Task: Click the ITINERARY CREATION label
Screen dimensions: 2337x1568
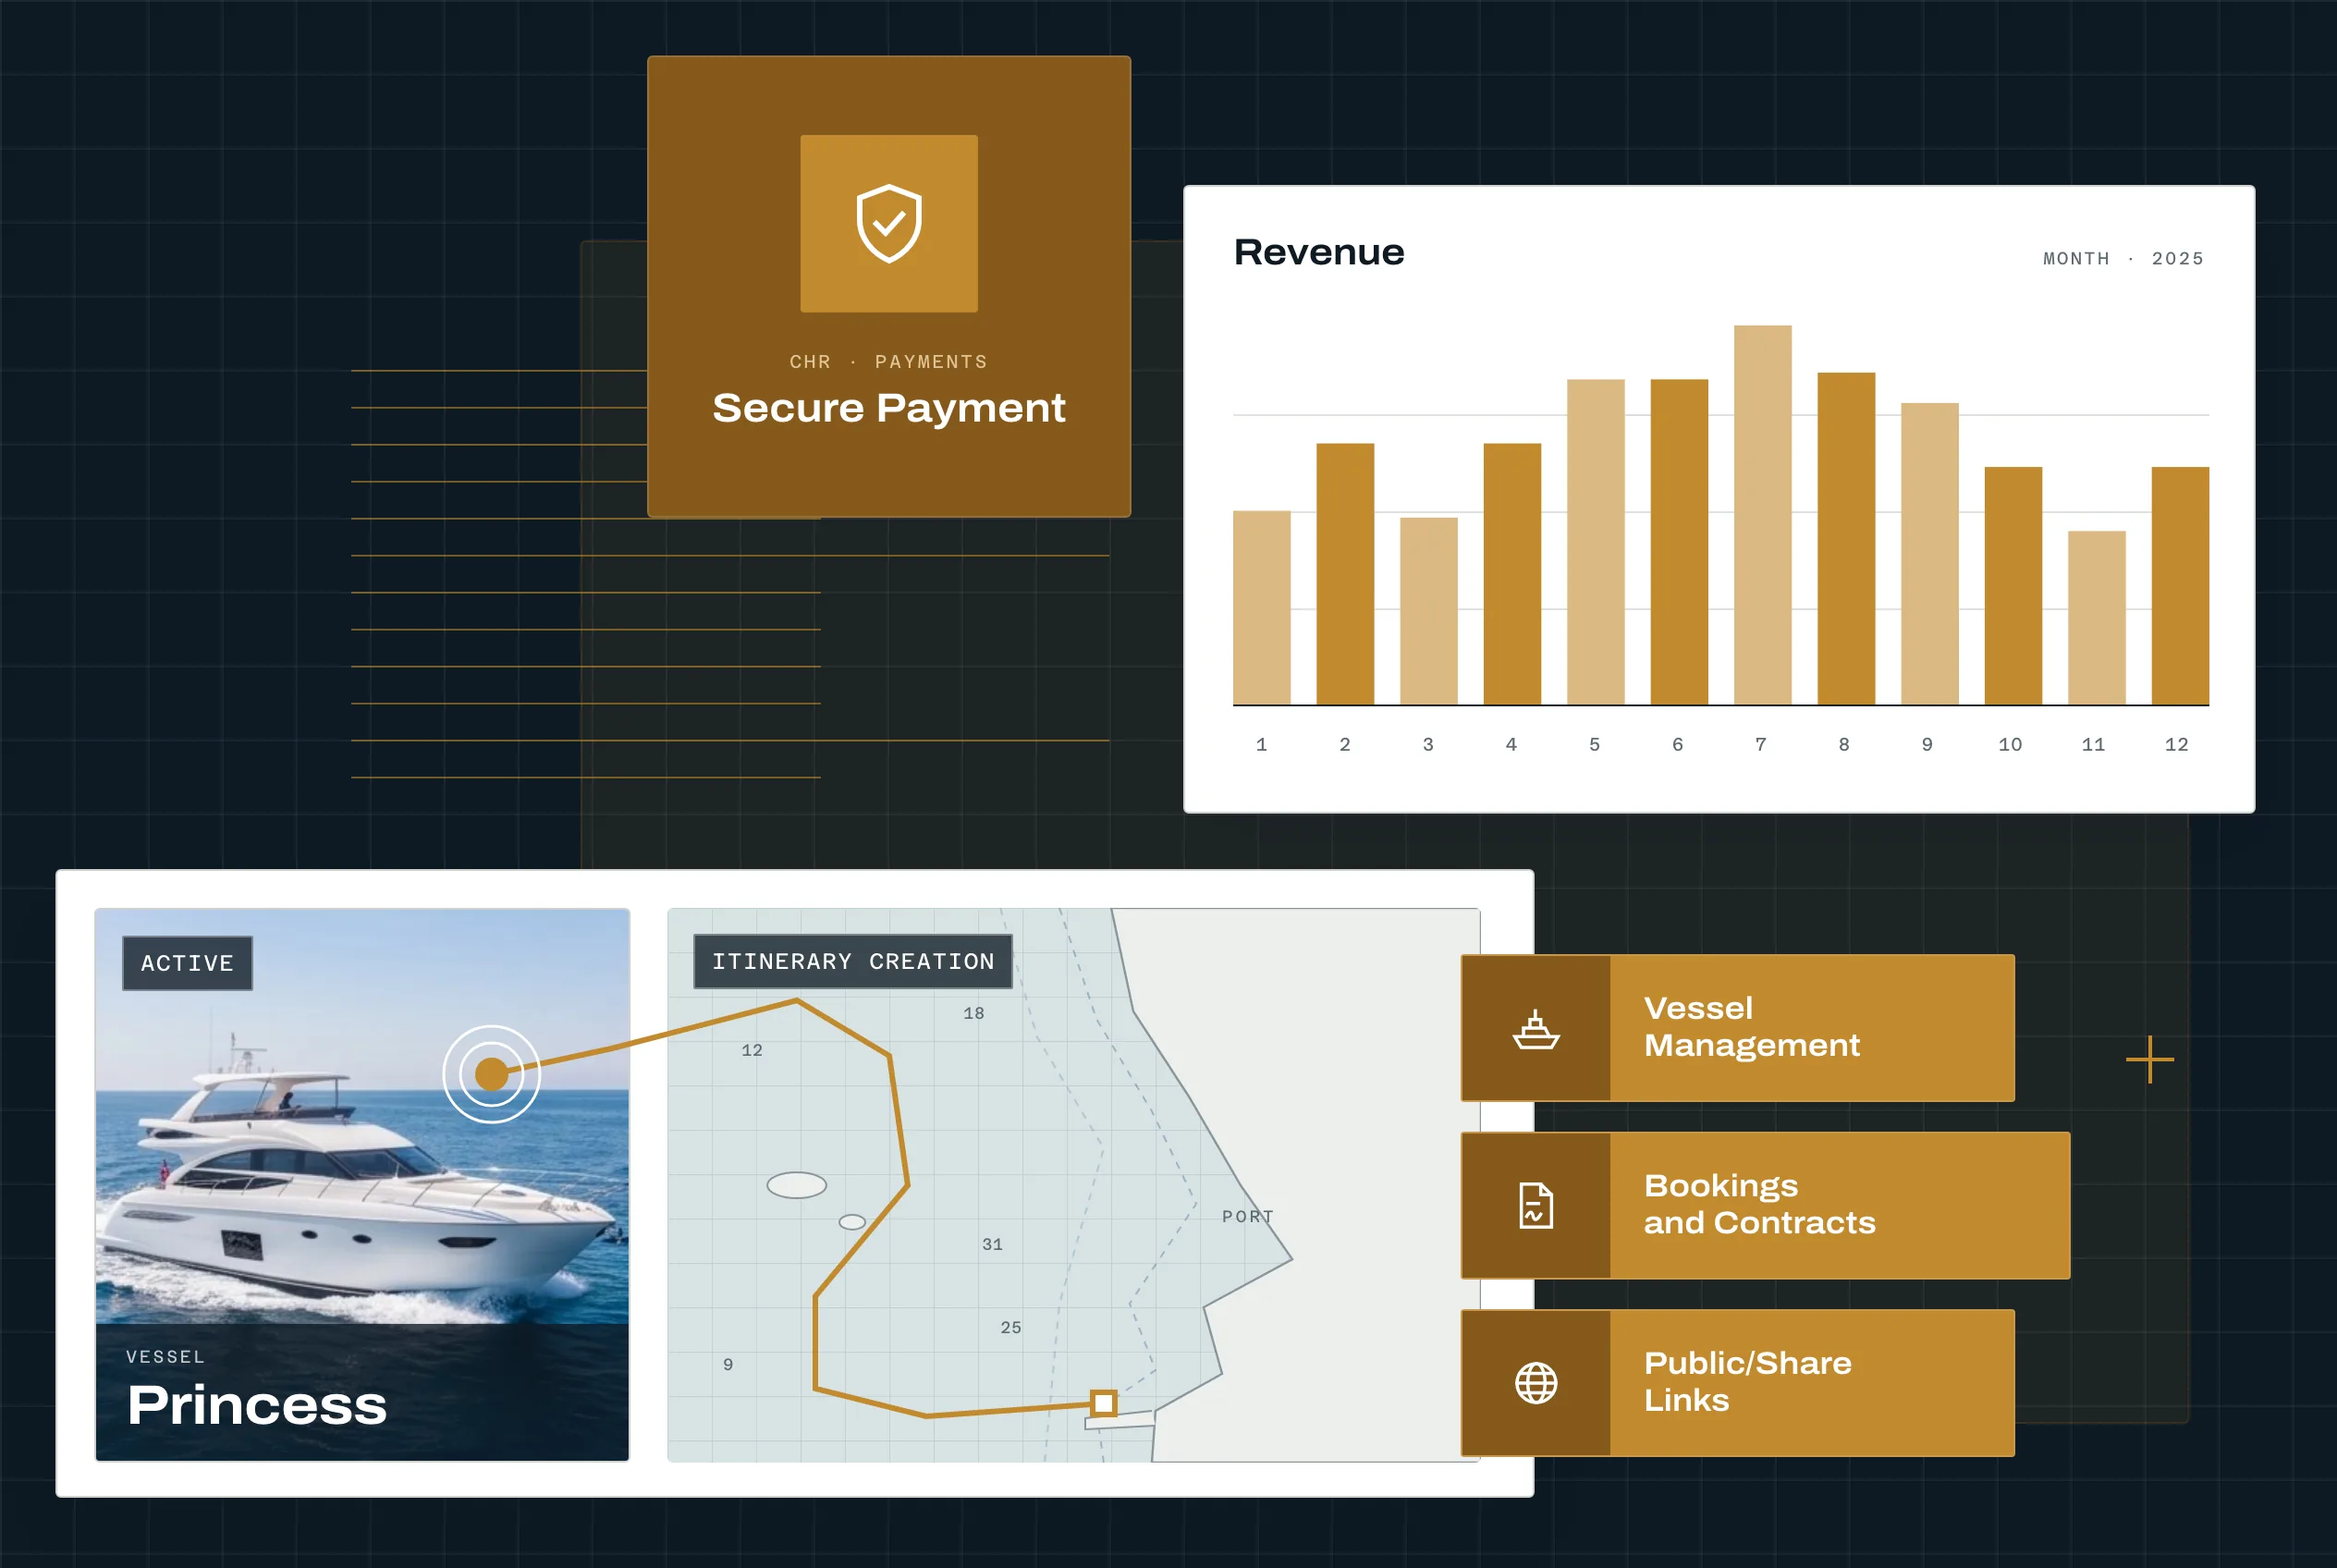Action: [852, 961]
